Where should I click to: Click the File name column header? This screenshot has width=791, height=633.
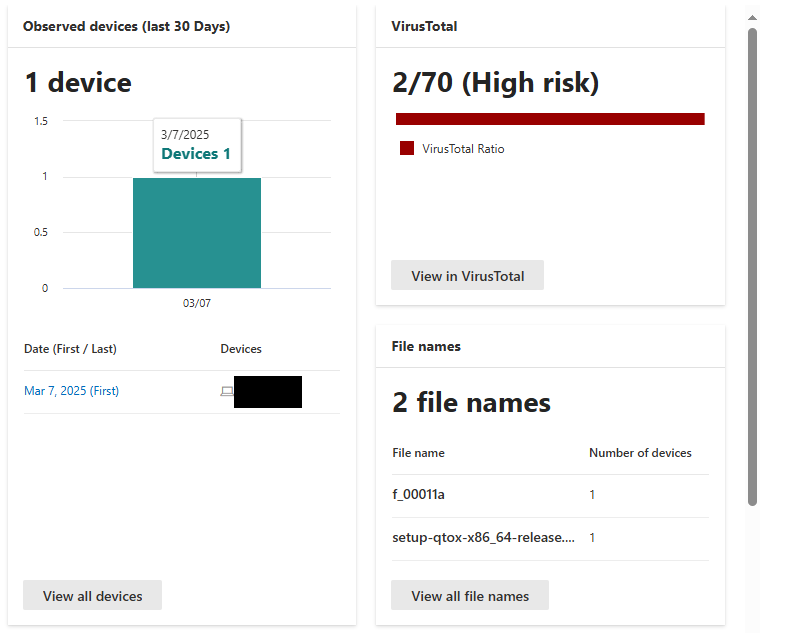(x=418, y=453)
